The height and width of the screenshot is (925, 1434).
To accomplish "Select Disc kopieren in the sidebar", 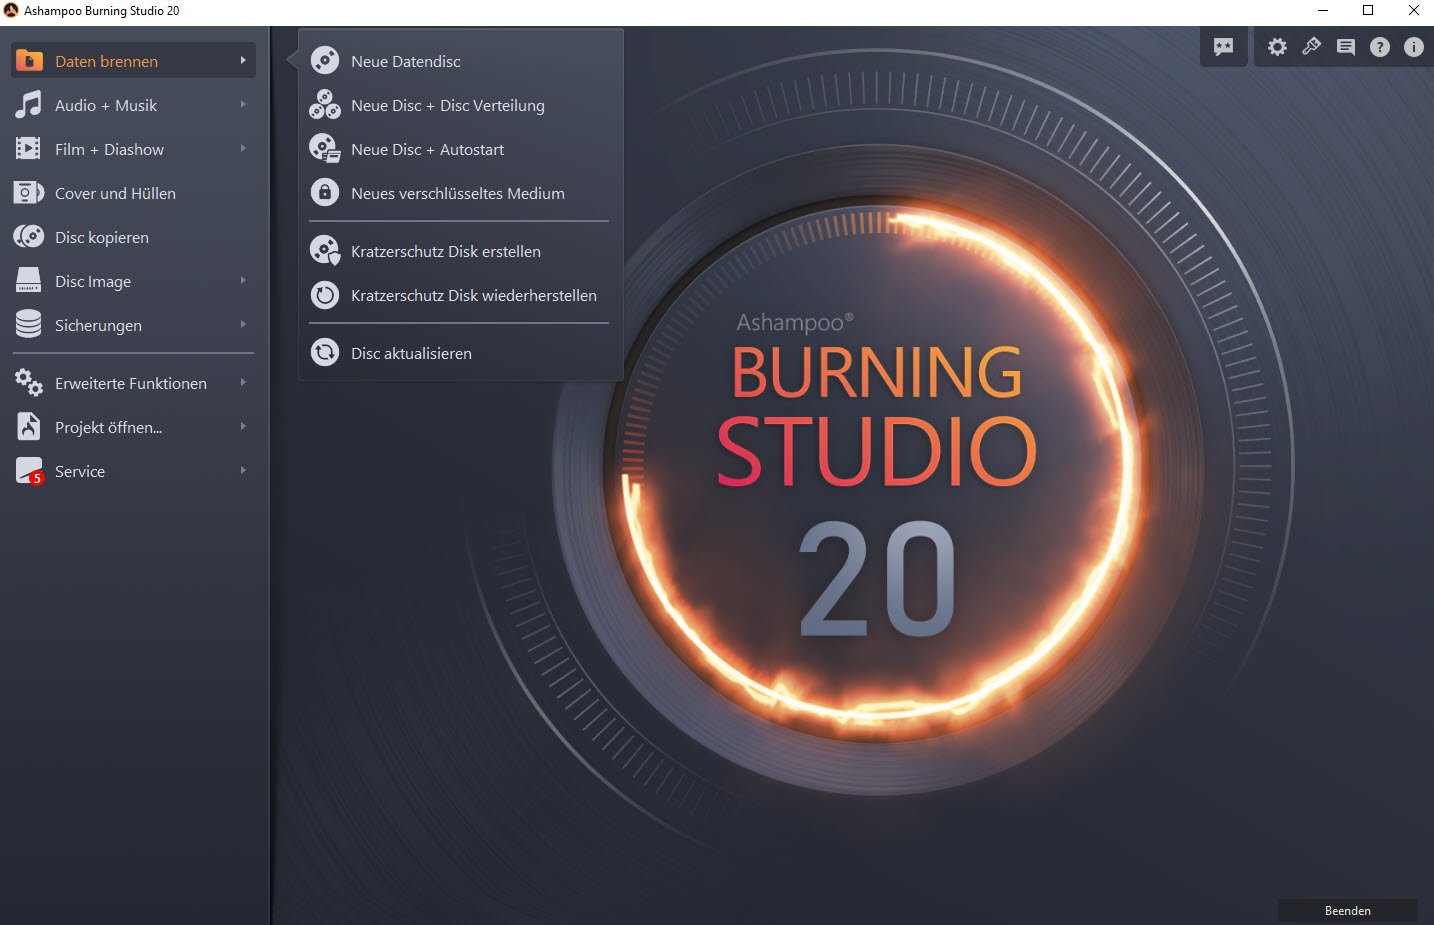I will [133, 237].
